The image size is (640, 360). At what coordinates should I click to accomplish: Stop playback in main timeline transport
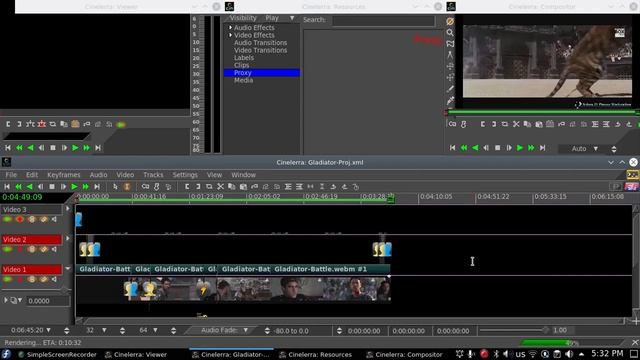[x=52, y=187]
